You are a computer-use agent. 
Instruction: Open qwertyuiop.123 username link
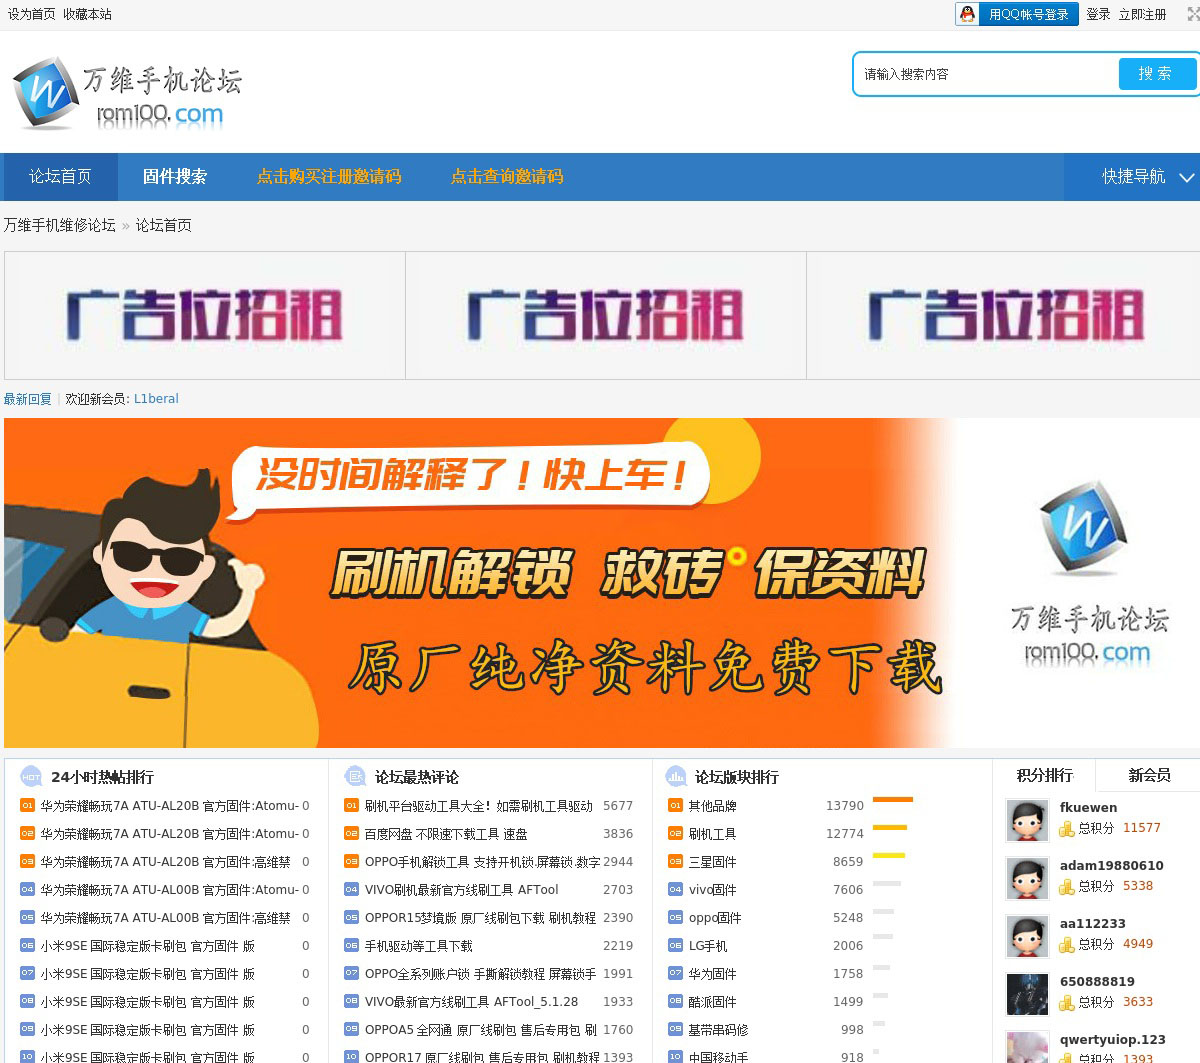(x=1113, y=1040)
